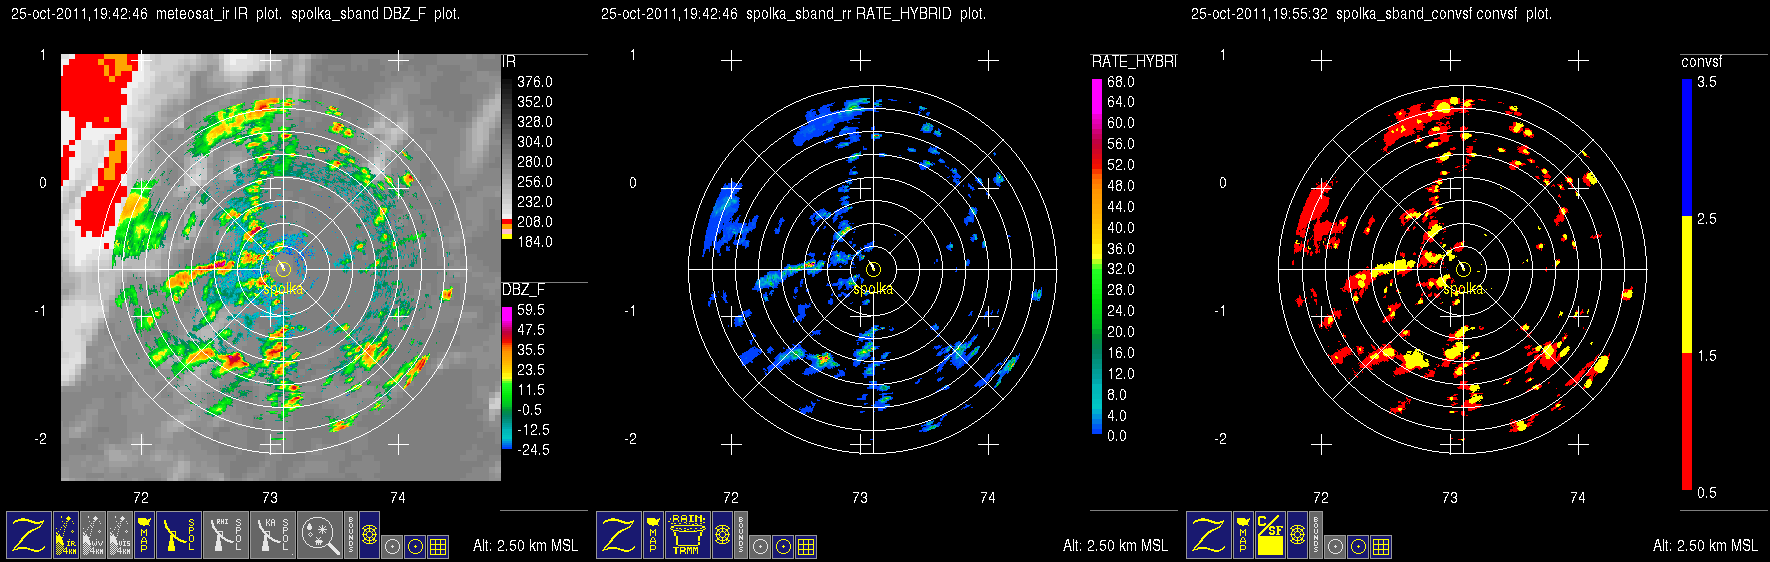Image resolution: width=1770 pixels, height=562 pixels.
Task: Click the 0.5 value on the convsf scale
Action: (x=1707, y=493)
